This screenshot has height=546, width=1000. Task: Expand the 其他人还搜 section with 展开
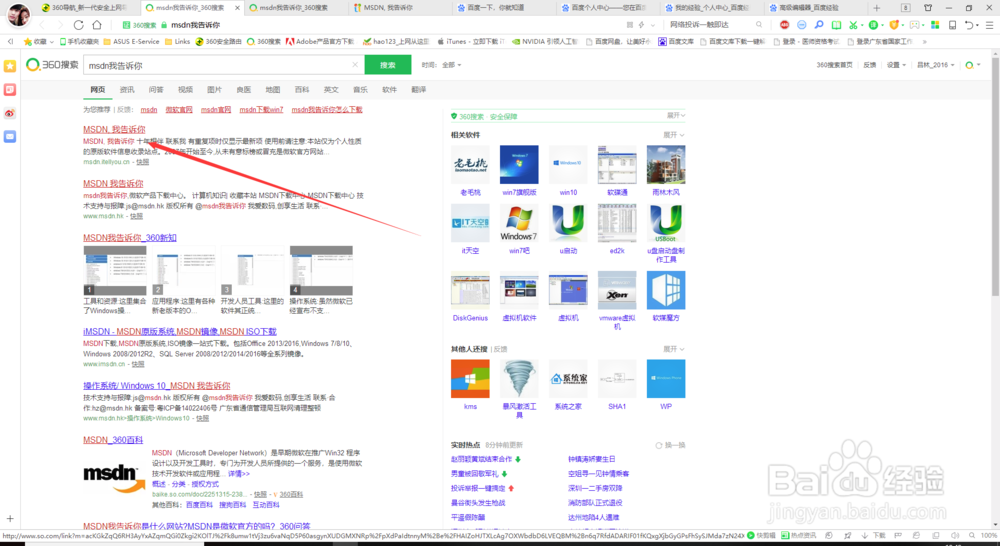pos(673,349)
